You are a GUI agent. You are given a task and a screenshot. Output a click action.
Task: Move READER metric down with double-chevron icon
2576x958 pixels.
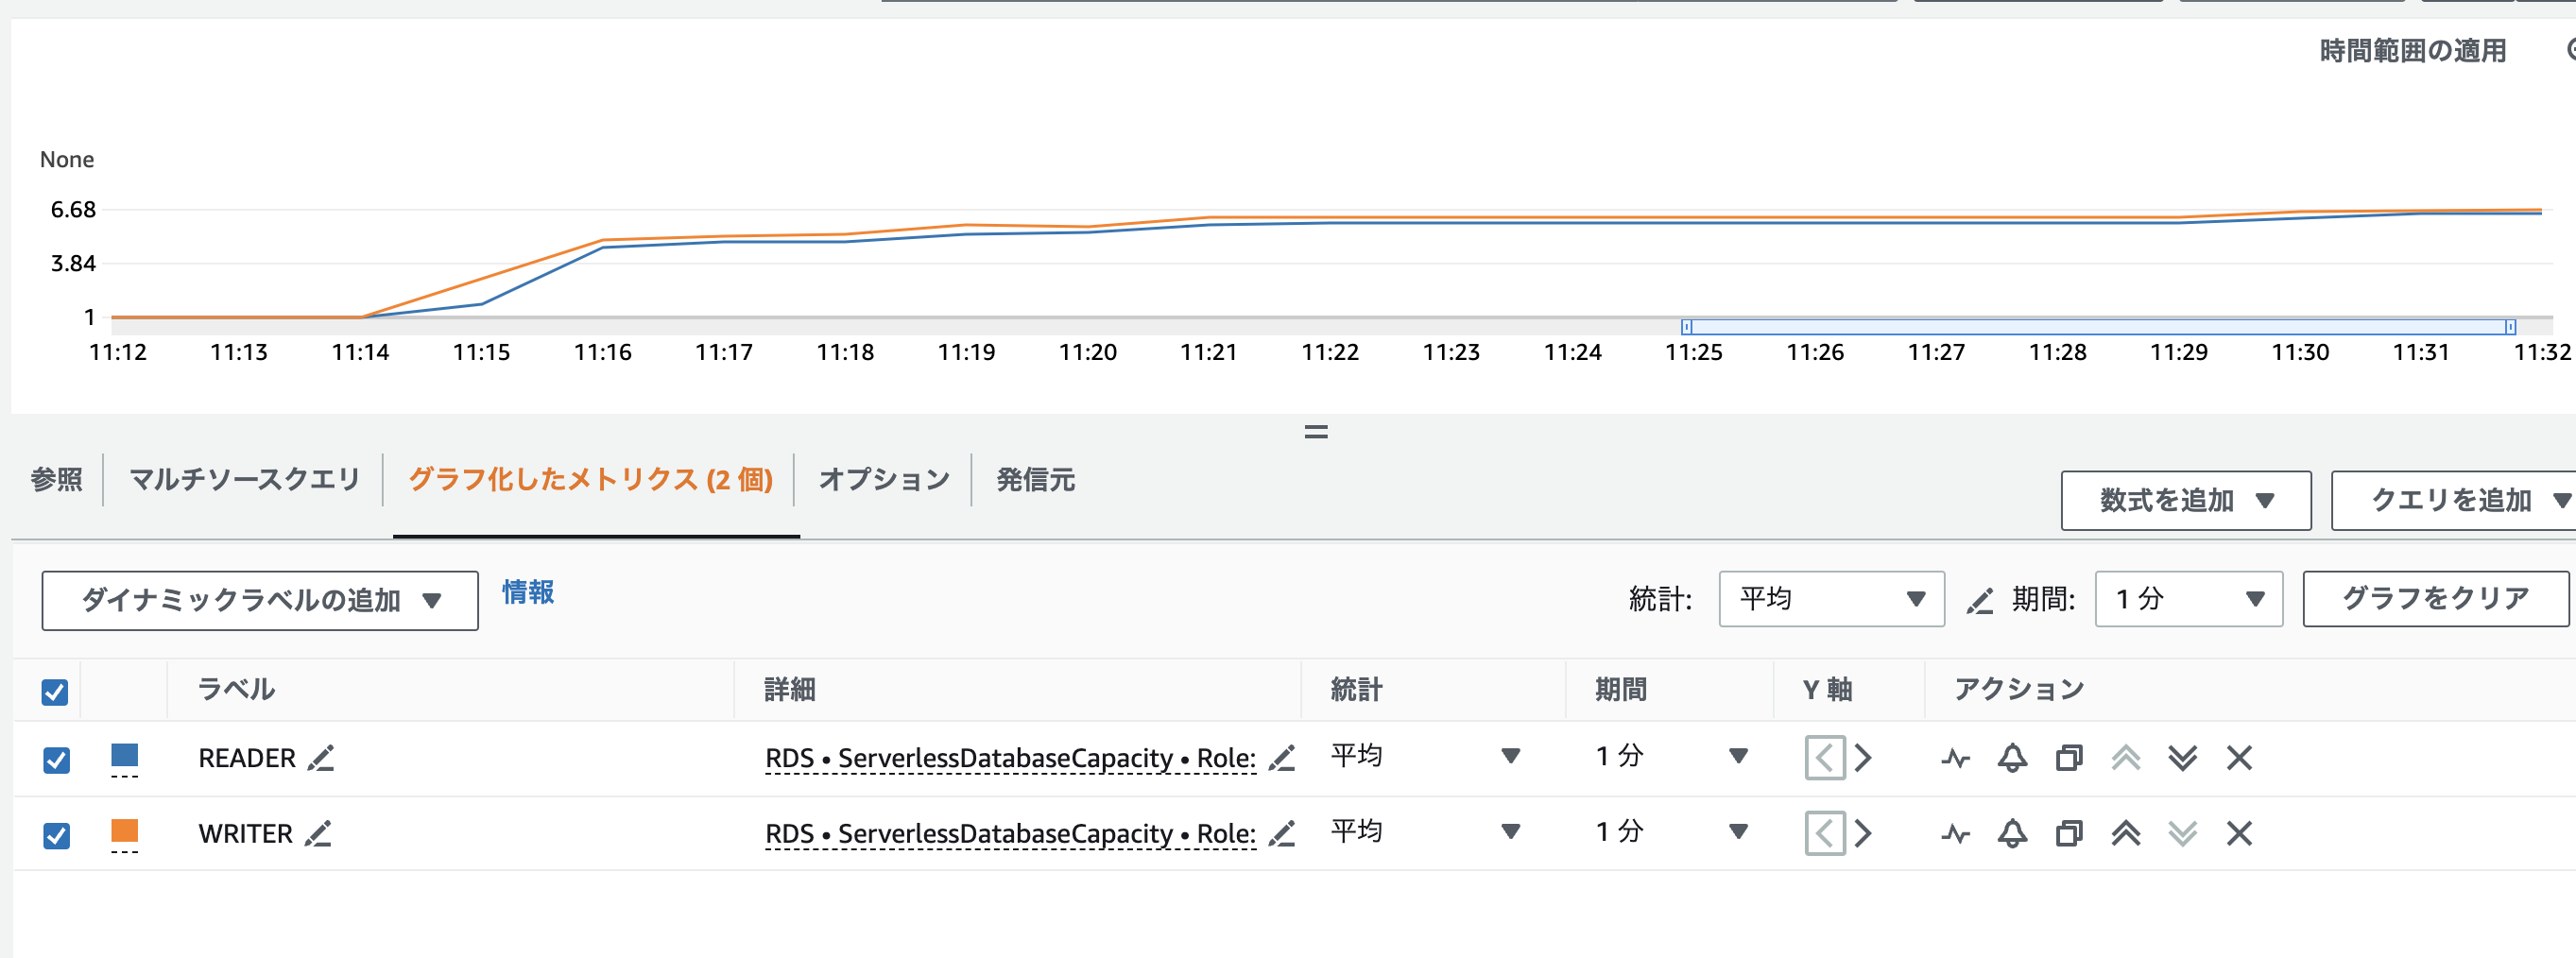point(2182,758)
